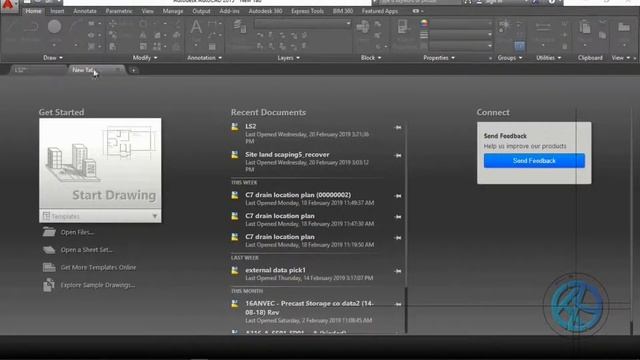Expand the View panel dropdown
640x360 pixels.
(621, 58)
